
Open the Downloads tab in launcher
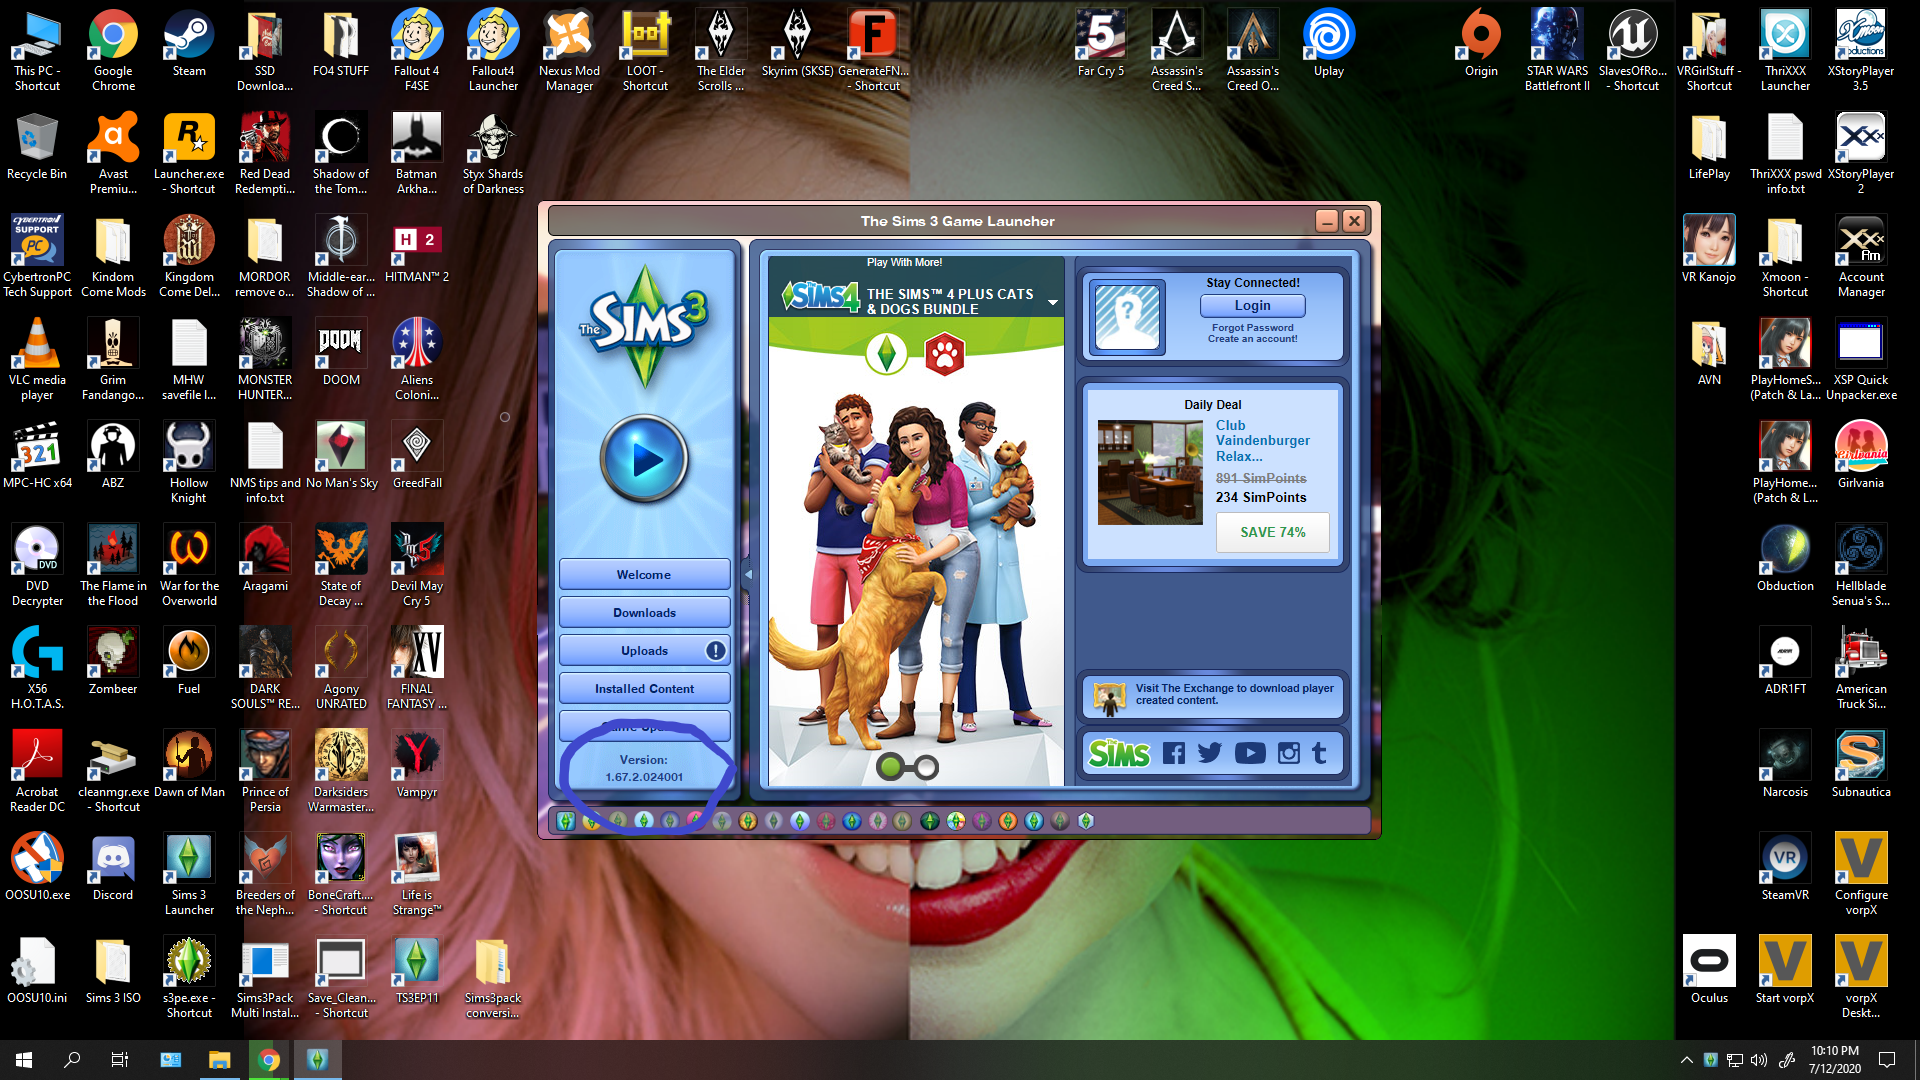click(x=644, y=613)
